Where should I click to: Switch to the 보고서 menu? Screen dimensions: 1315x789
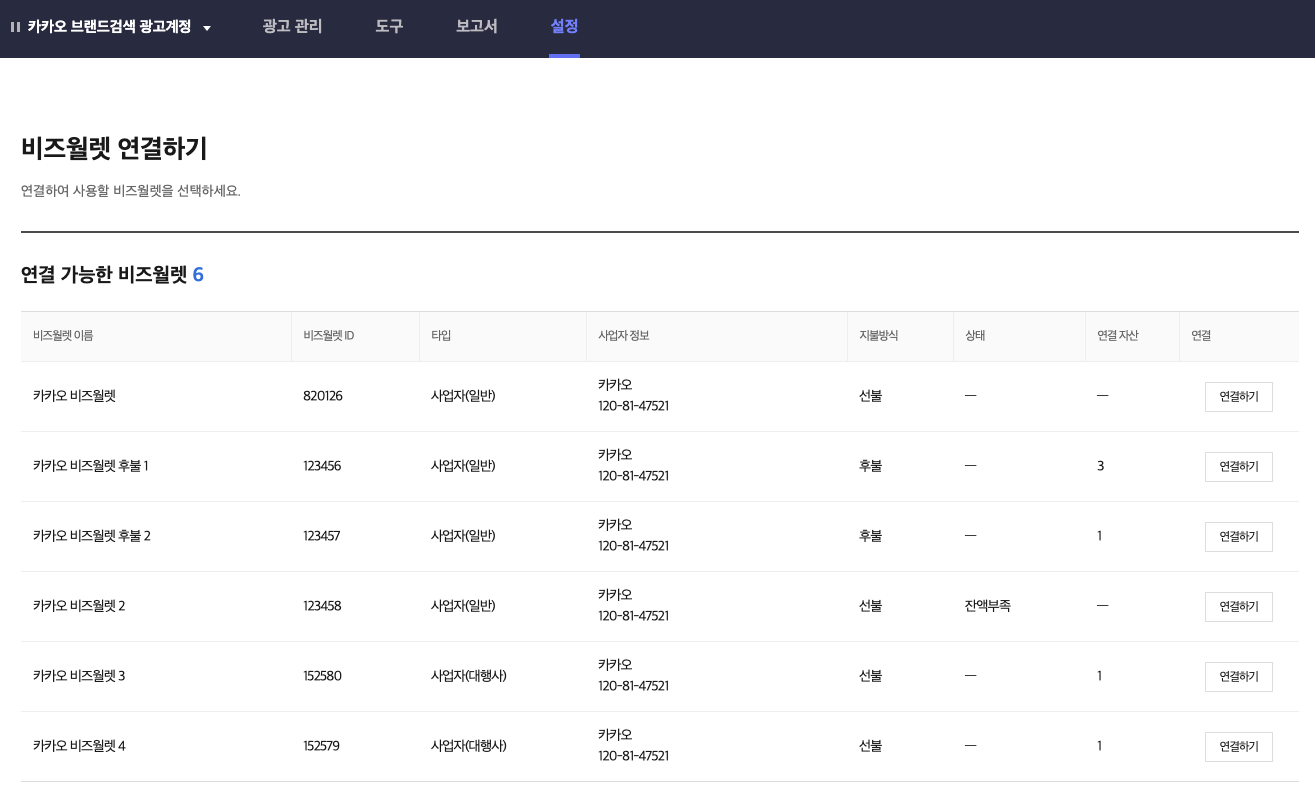(476, 27)
